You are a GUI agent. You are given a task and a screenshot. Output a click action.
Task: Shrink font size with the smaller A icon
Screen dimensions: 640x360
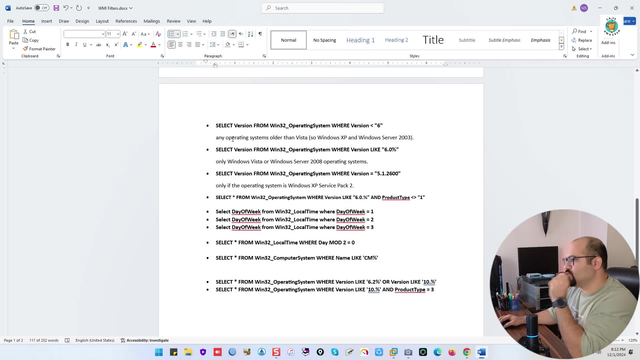click(134, 34)
